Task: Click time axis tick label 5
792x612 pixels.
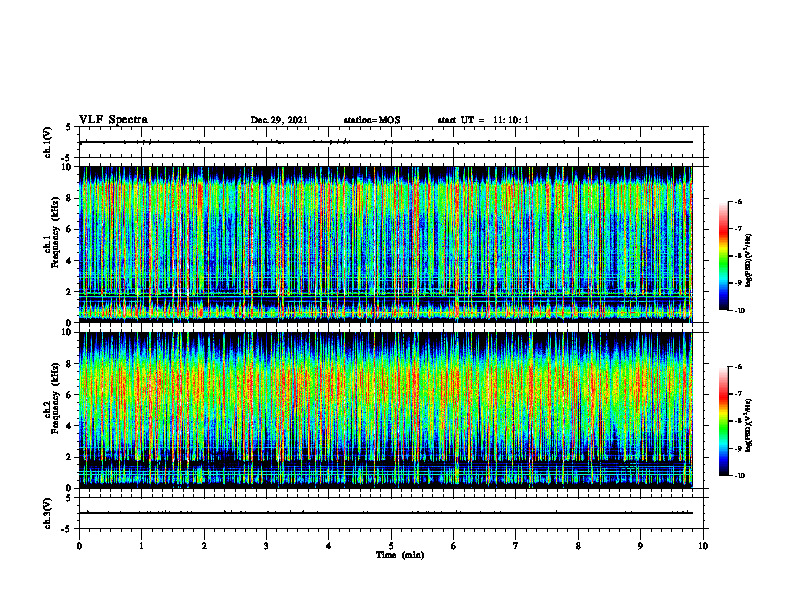Action: pos(391,546)
